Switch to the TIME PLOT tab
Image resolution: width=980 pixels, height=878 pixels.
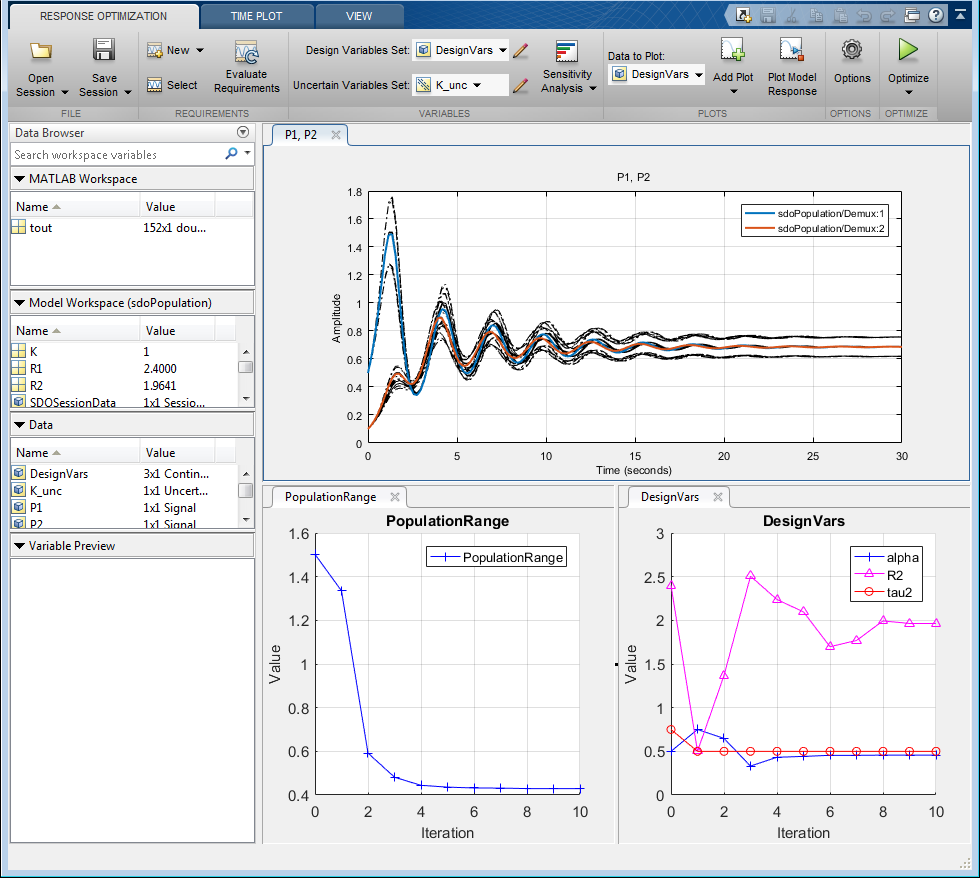pyautogui.click(x=256, y=16)
